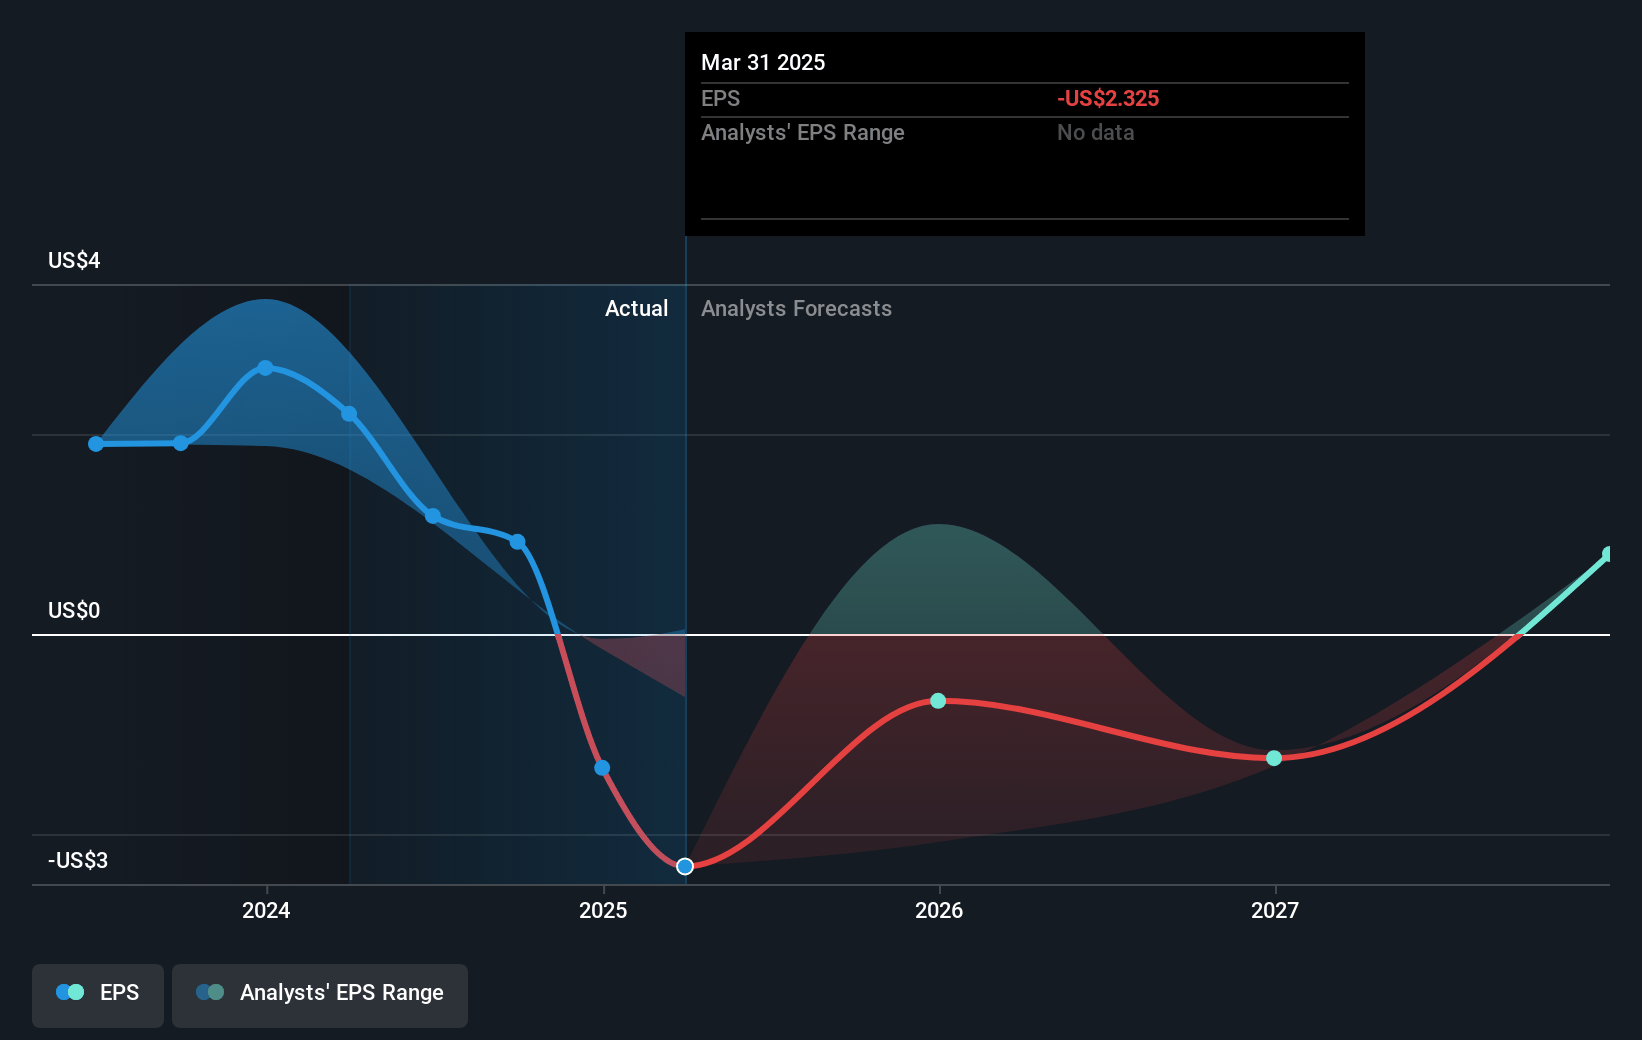Click the 2027 forecast EPS data point

1274,758
